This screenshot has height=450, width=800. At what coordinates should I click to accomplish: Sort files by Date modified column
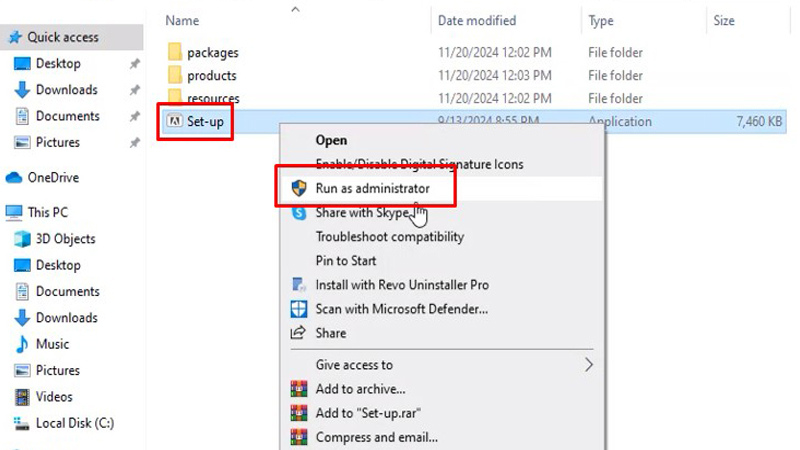477,21
